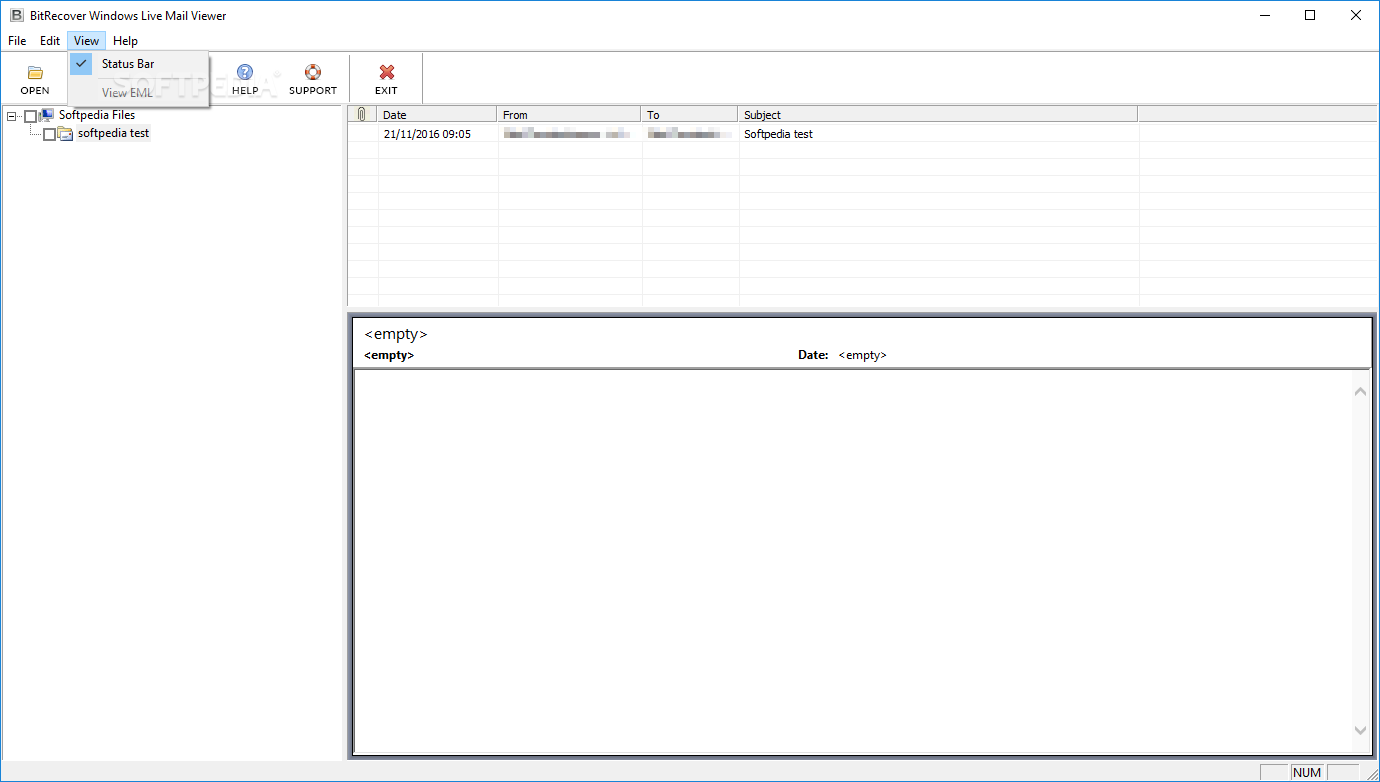Open the Help menu
Image resolution: width=1380 pixels, height=782 pixels.
click(125, 41)
